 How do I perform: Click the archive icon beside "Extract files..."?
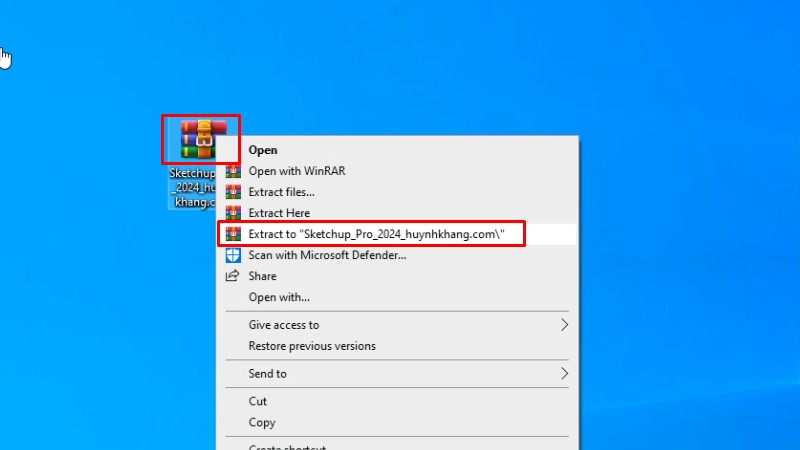233,192
